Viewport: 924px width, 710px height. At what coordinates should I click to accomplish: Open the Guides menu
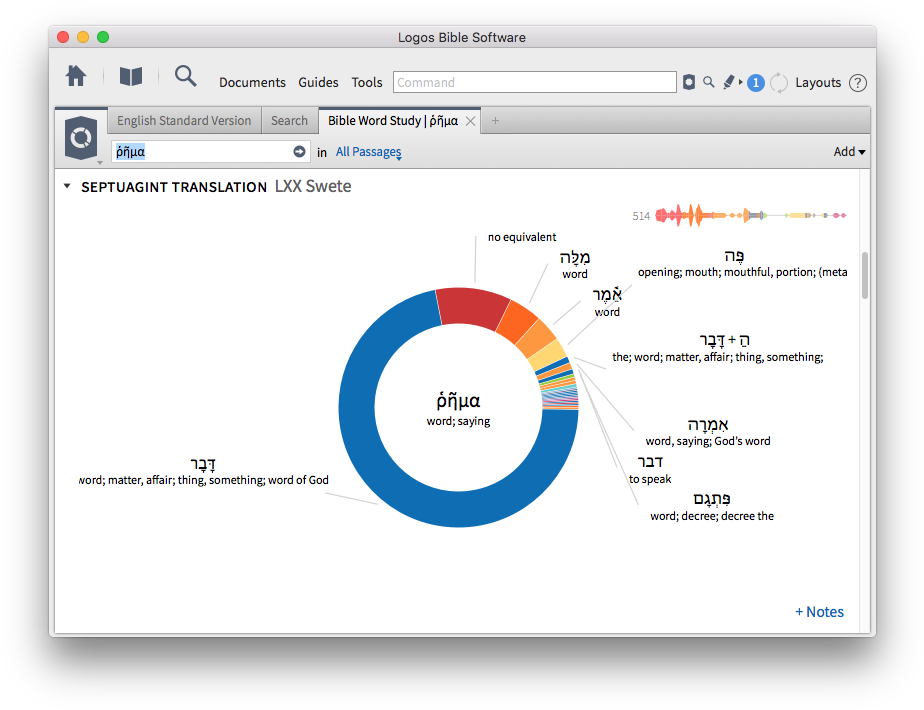(318, 82)
